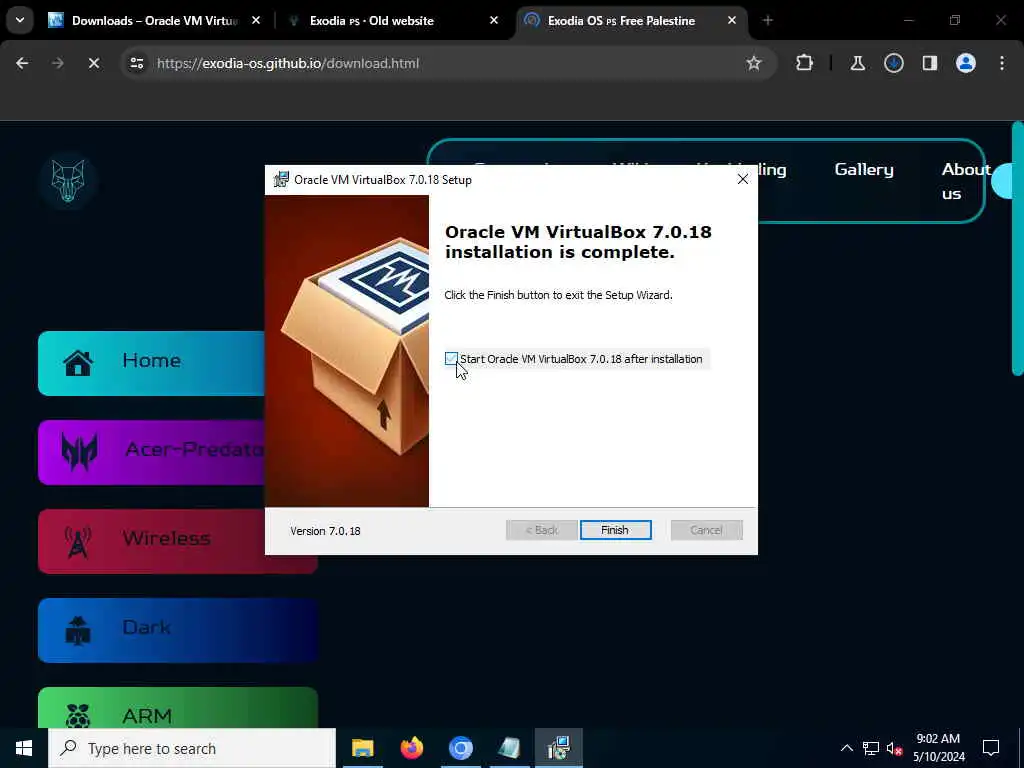Viewport: 1024px width, 768px height.
Task: Stop loading the page
Action: pyautogui.click(x=94, y=63)
